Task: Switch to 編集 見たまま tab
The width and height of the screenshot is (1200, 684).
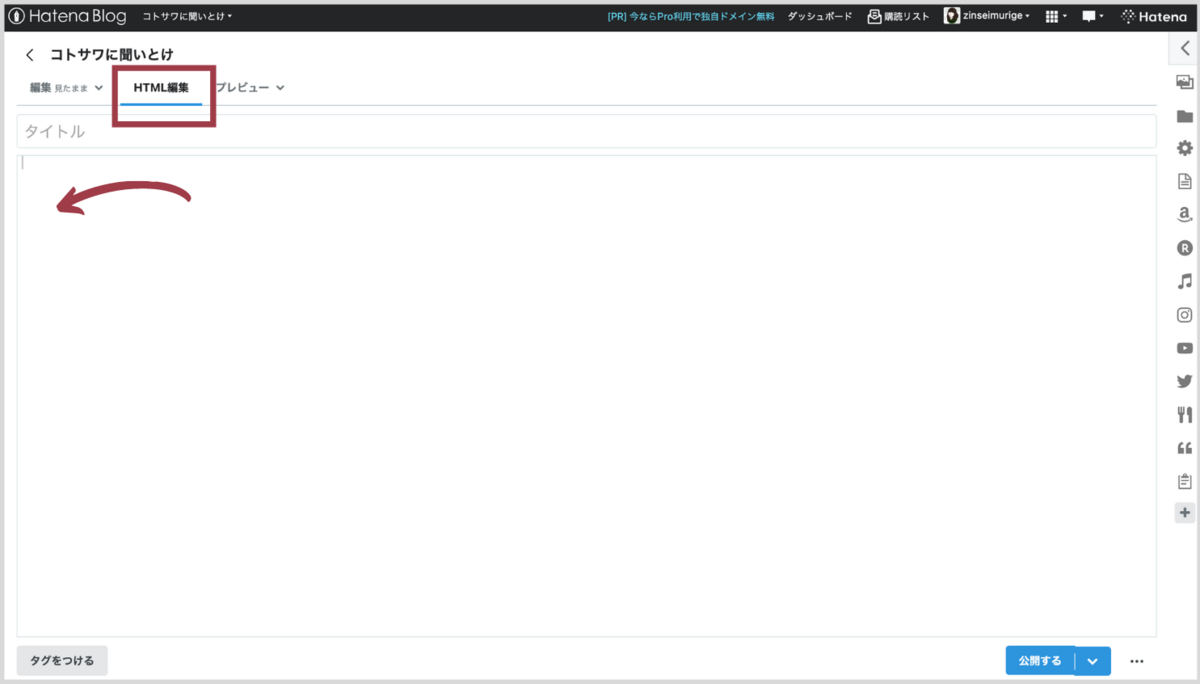Action: click(59, 88)
